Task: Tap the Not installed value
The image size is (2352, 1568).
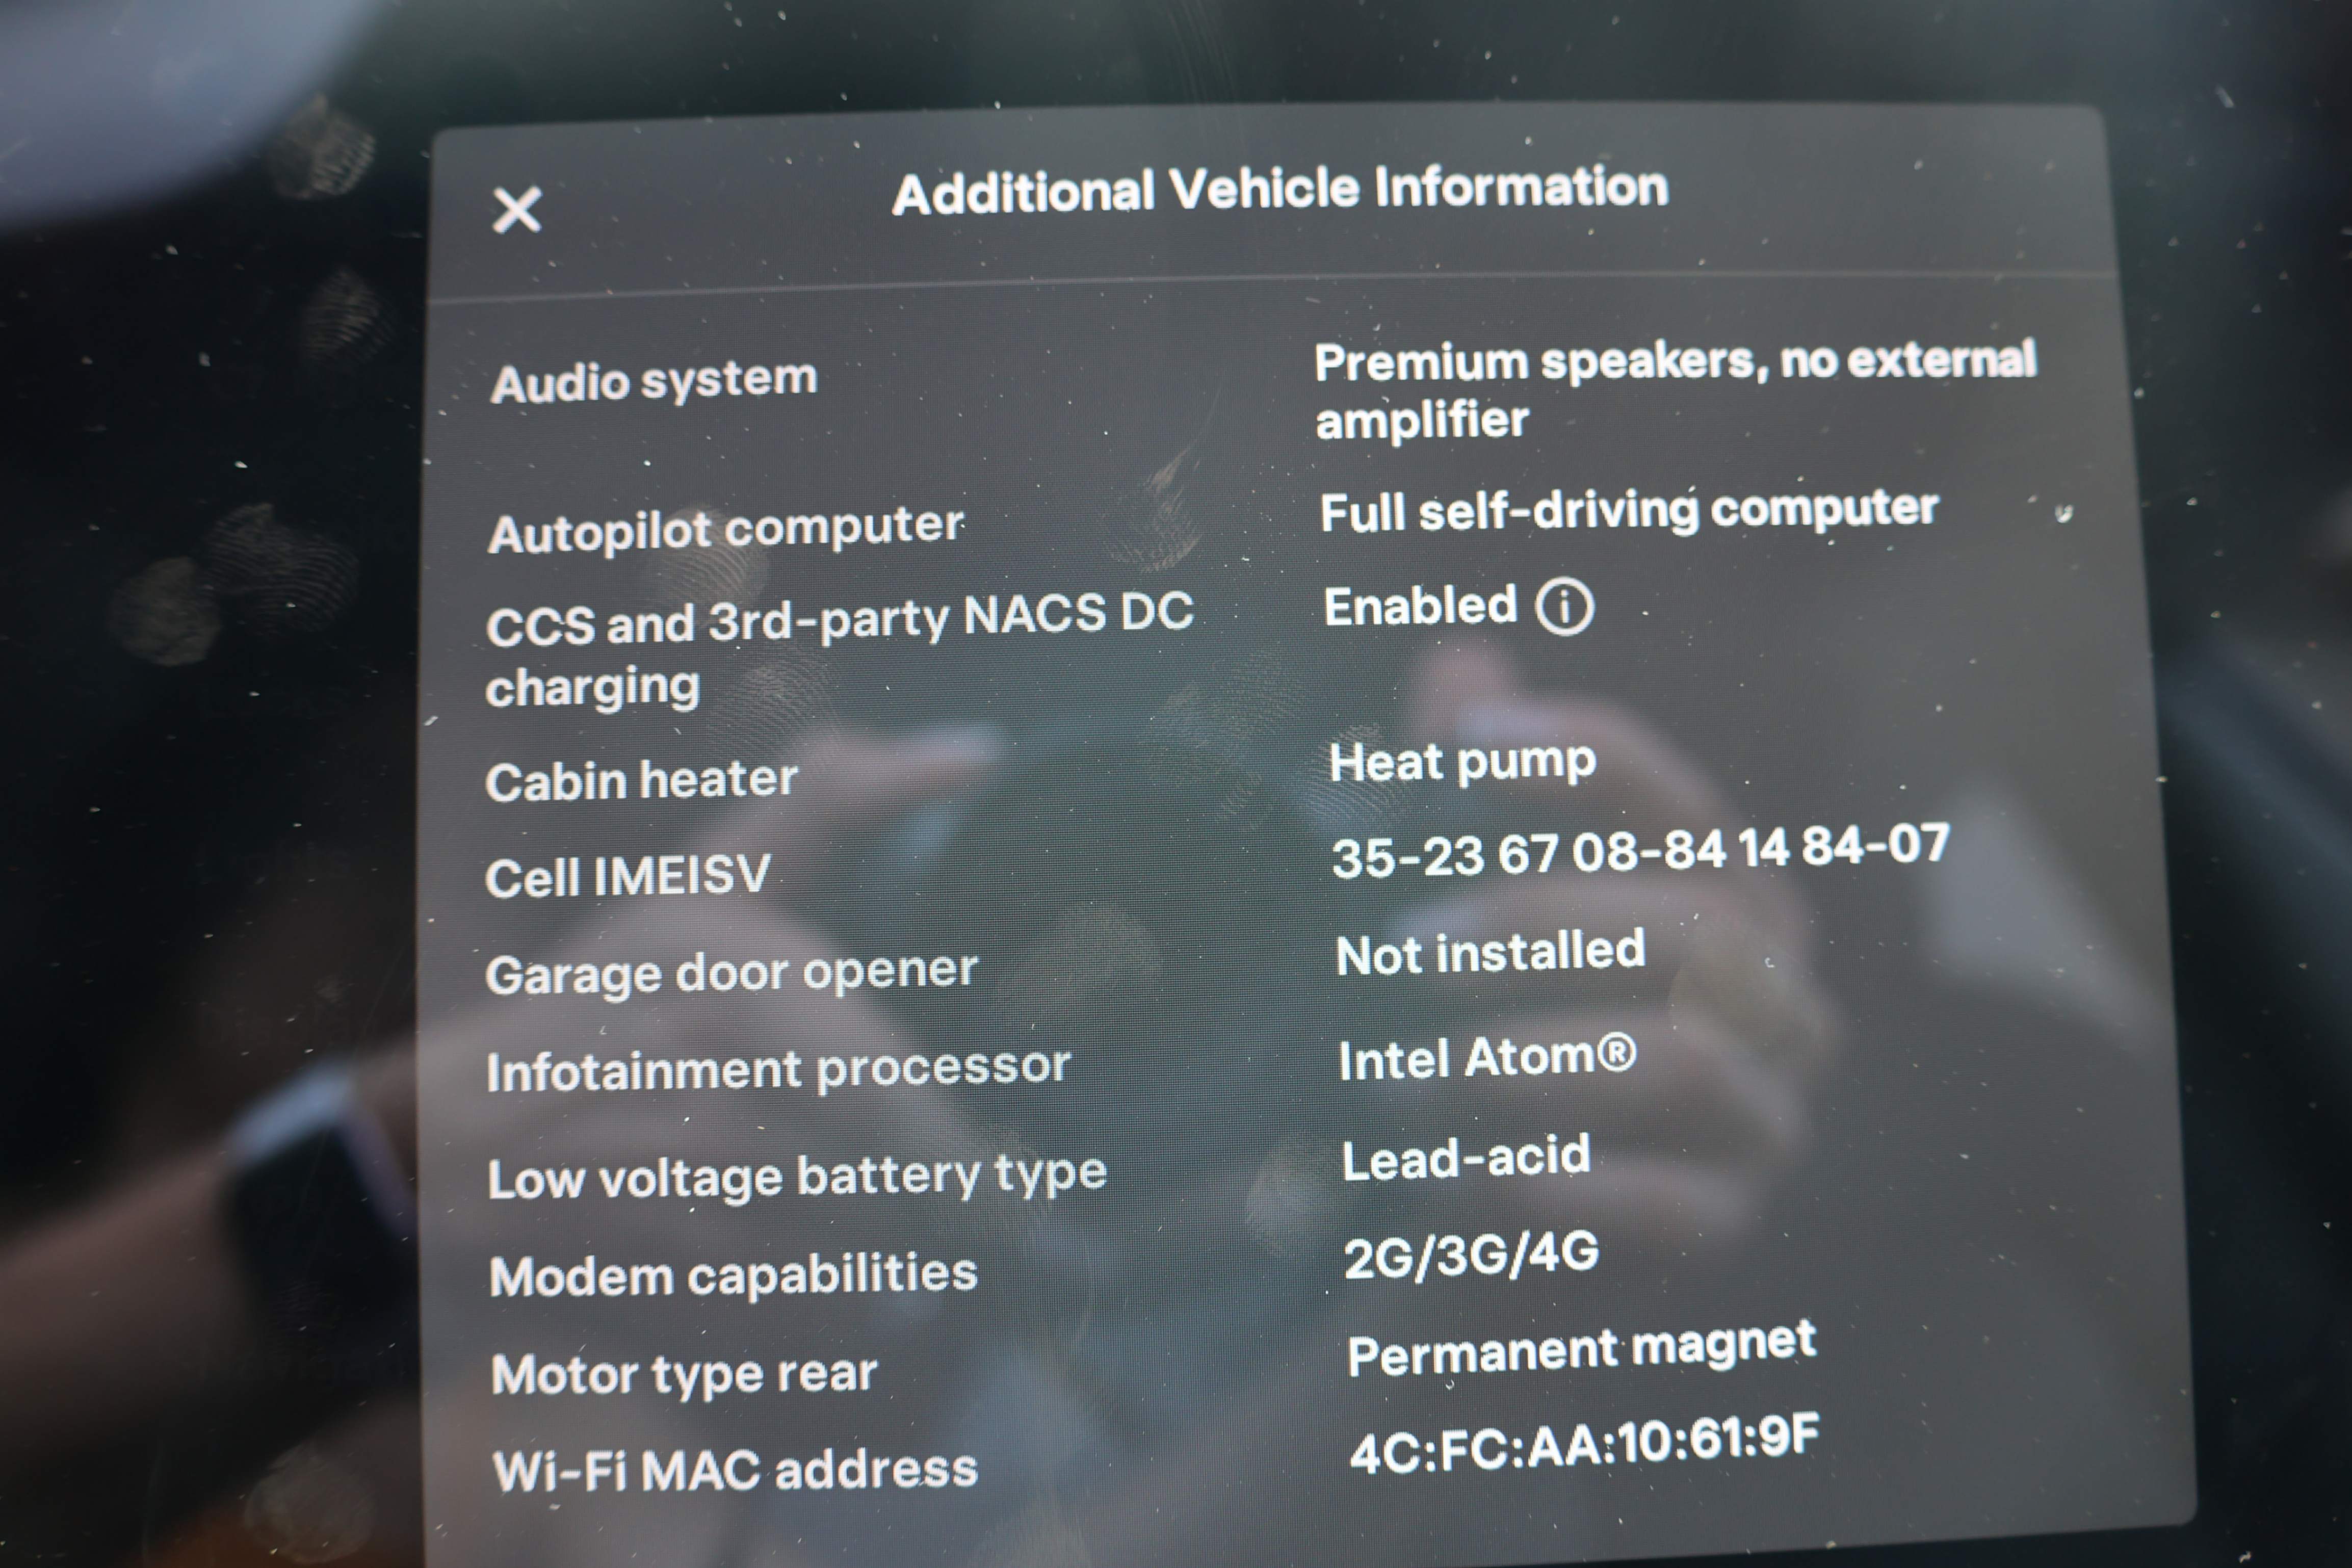Action: (1490, 952)
